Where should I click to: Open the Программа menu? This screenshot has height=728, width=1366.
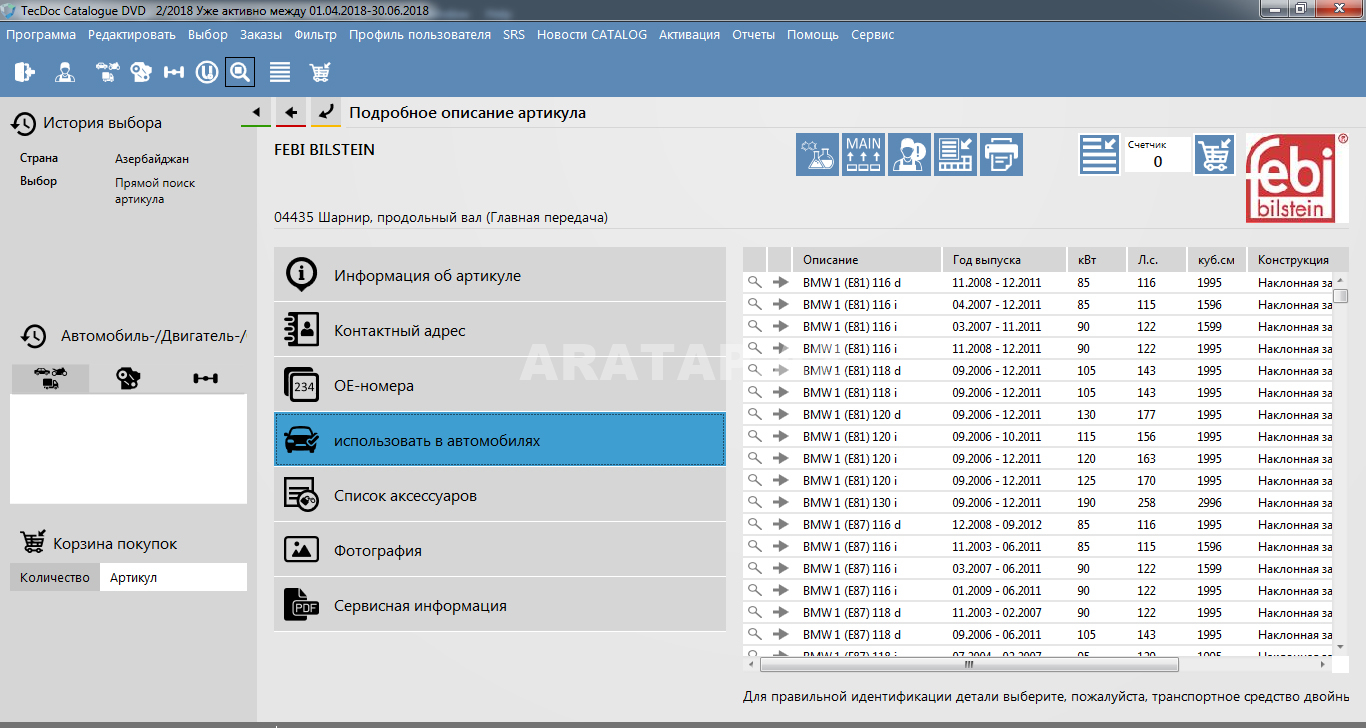41,34
